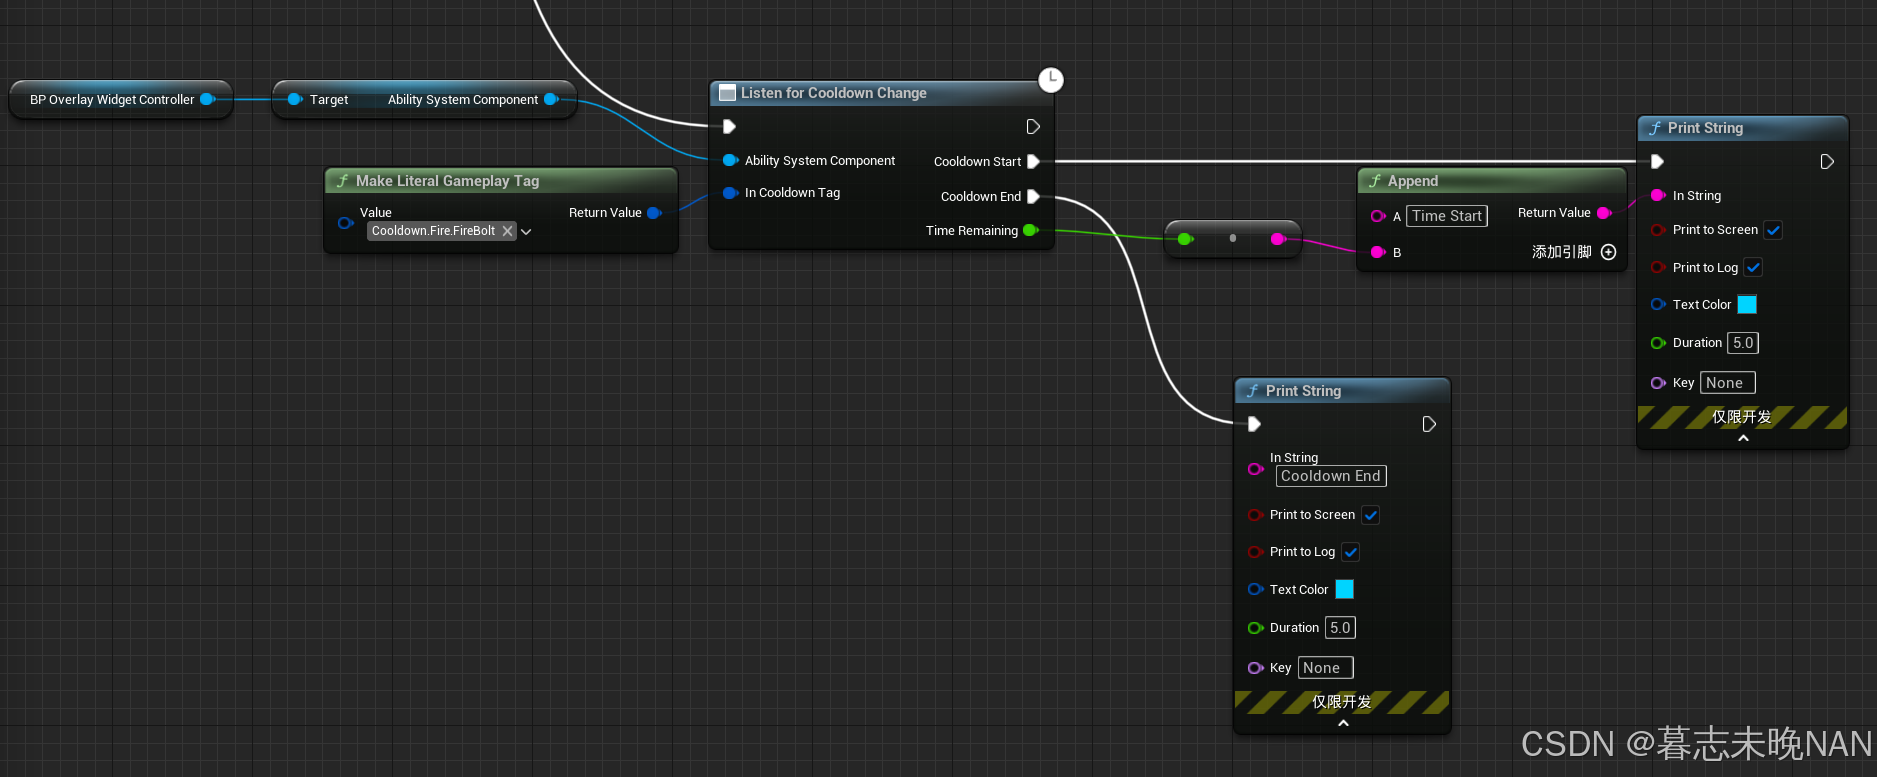Click the green Time Remaining output pin
This screenshot has height=777, width=1877.
(1030, 230)
